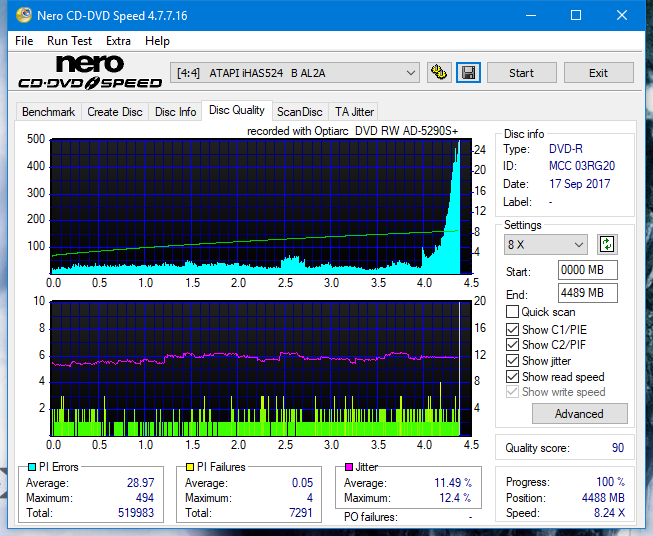653x536 pixels.
Task: Maximize the Nero window
Action: pos(576,15)
